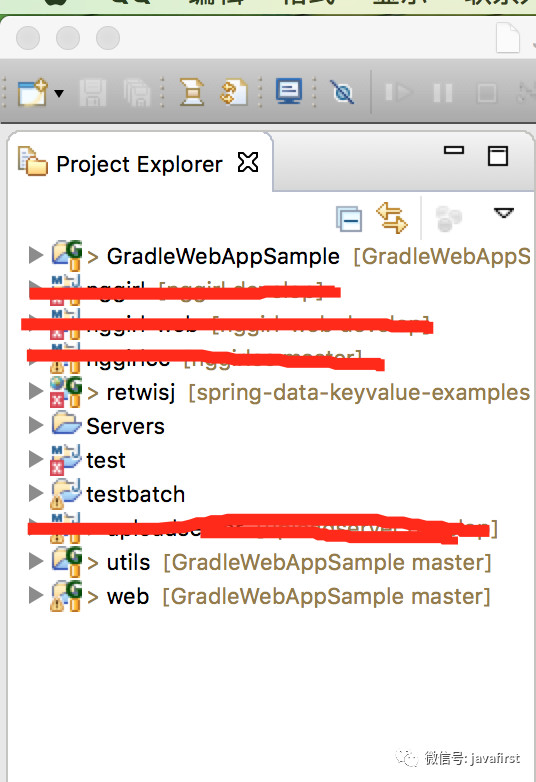Image resolution: width=536 pixels, height=782 pixels.
Task: Expand the Servers folder
Action: click(35, 425)
